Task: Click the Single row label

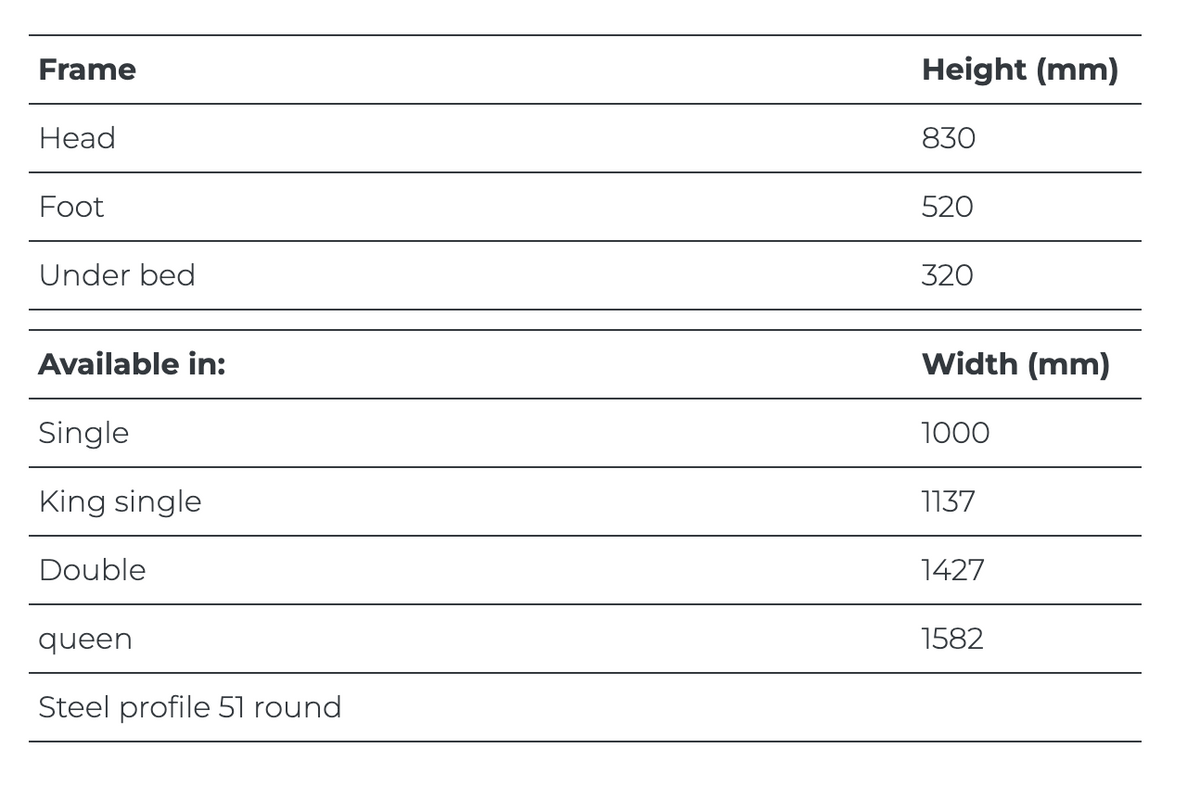Action: (84, 433)
